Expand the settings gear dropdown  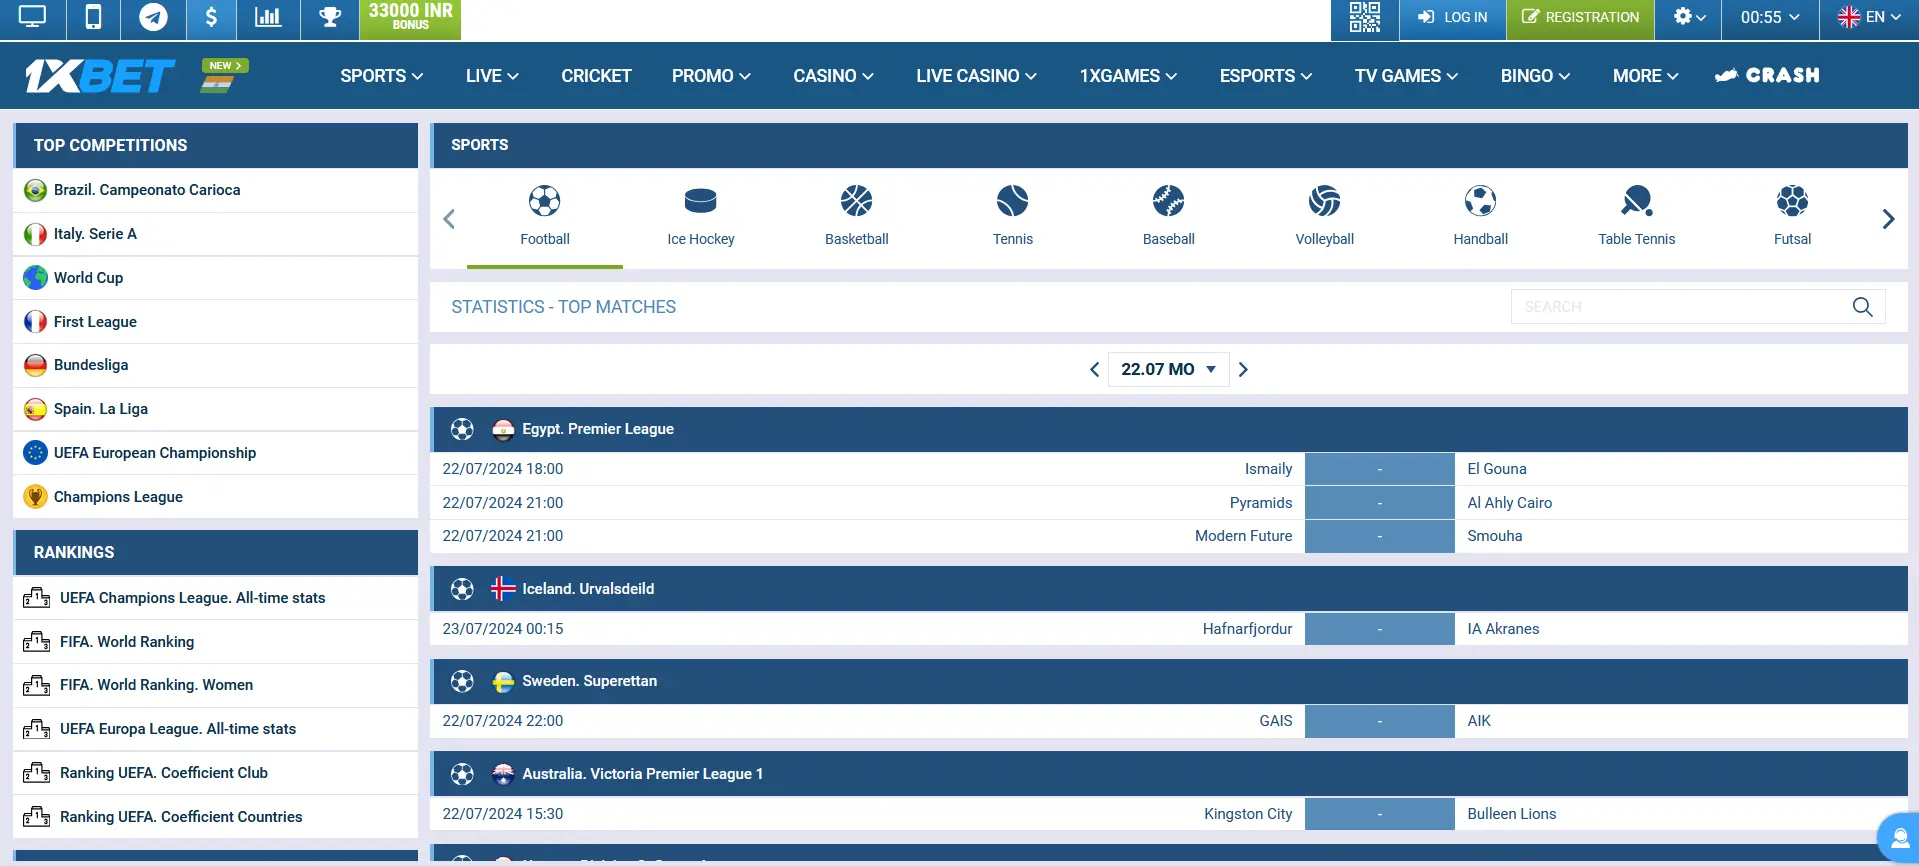coord(1688,18)
